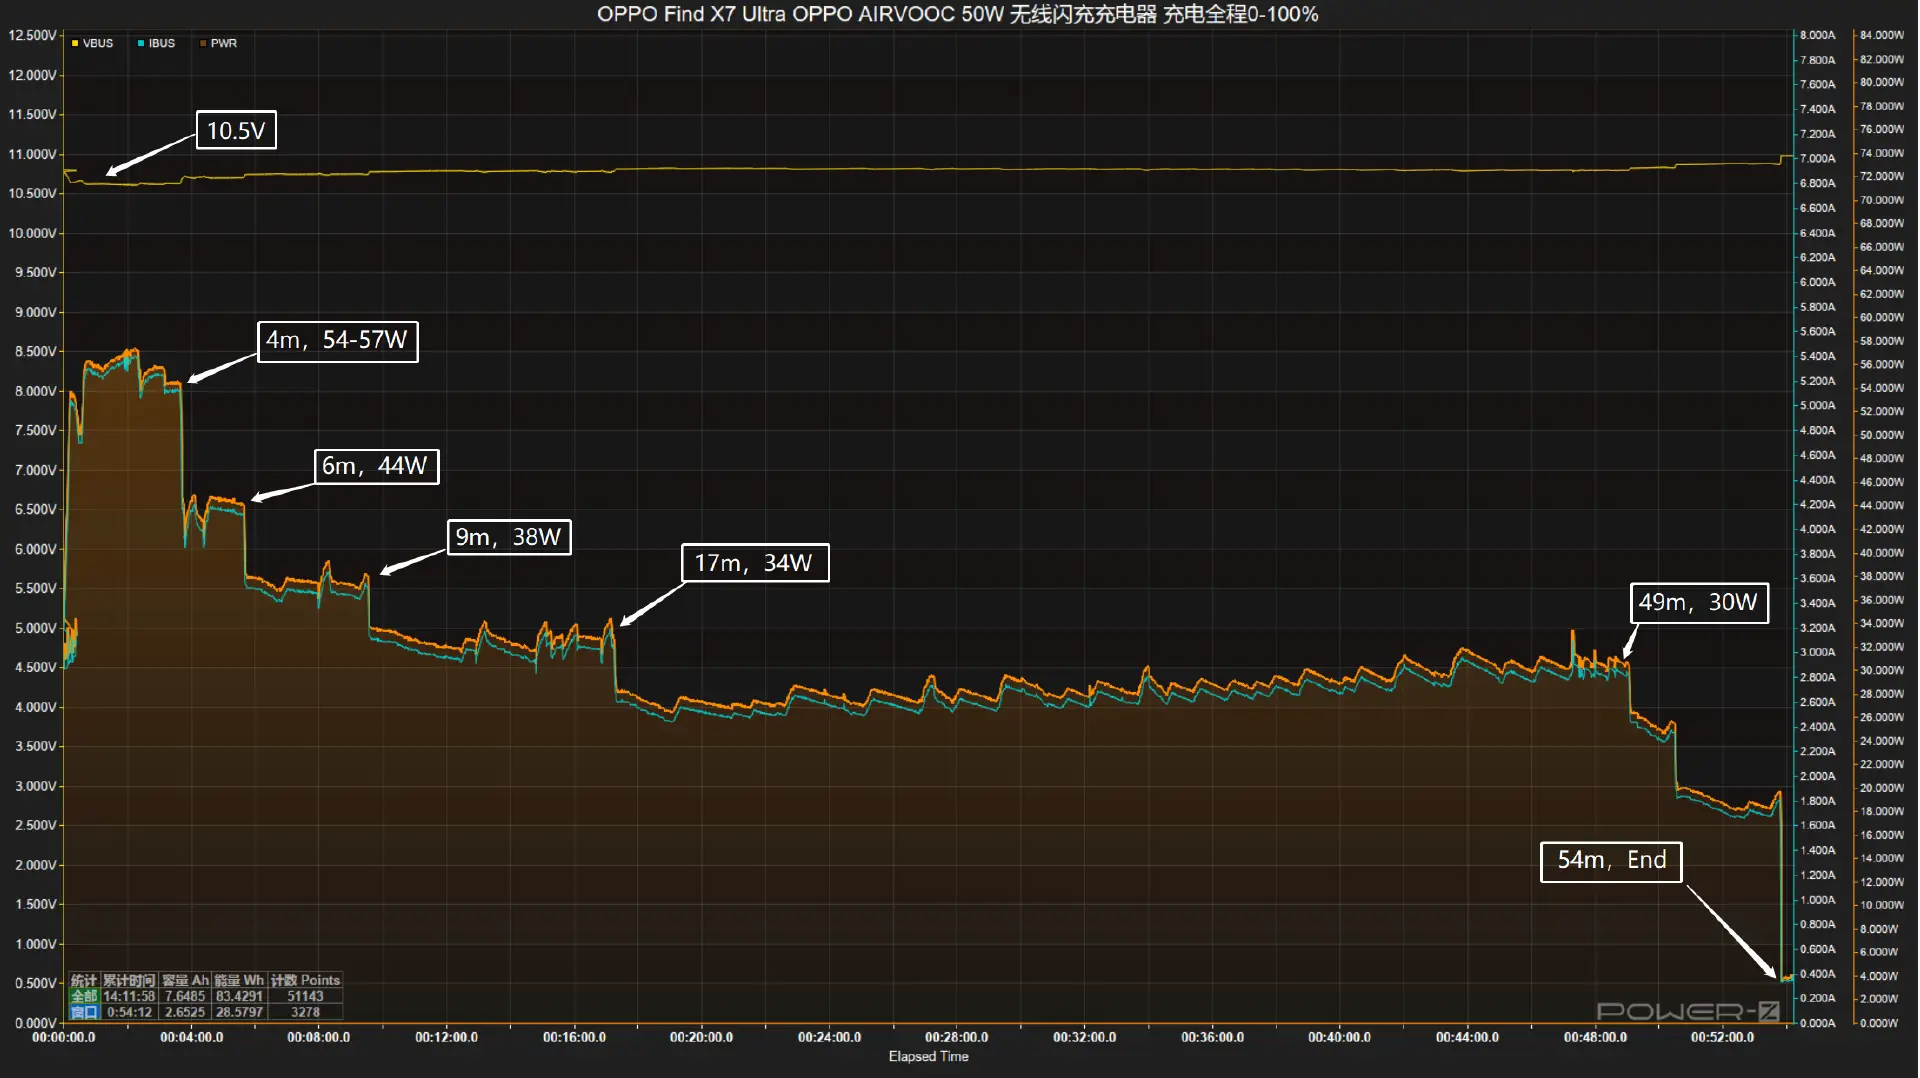The image size is (1920, 1078).
Task: Click the 4.000A current axis label
Action: 1818,529
